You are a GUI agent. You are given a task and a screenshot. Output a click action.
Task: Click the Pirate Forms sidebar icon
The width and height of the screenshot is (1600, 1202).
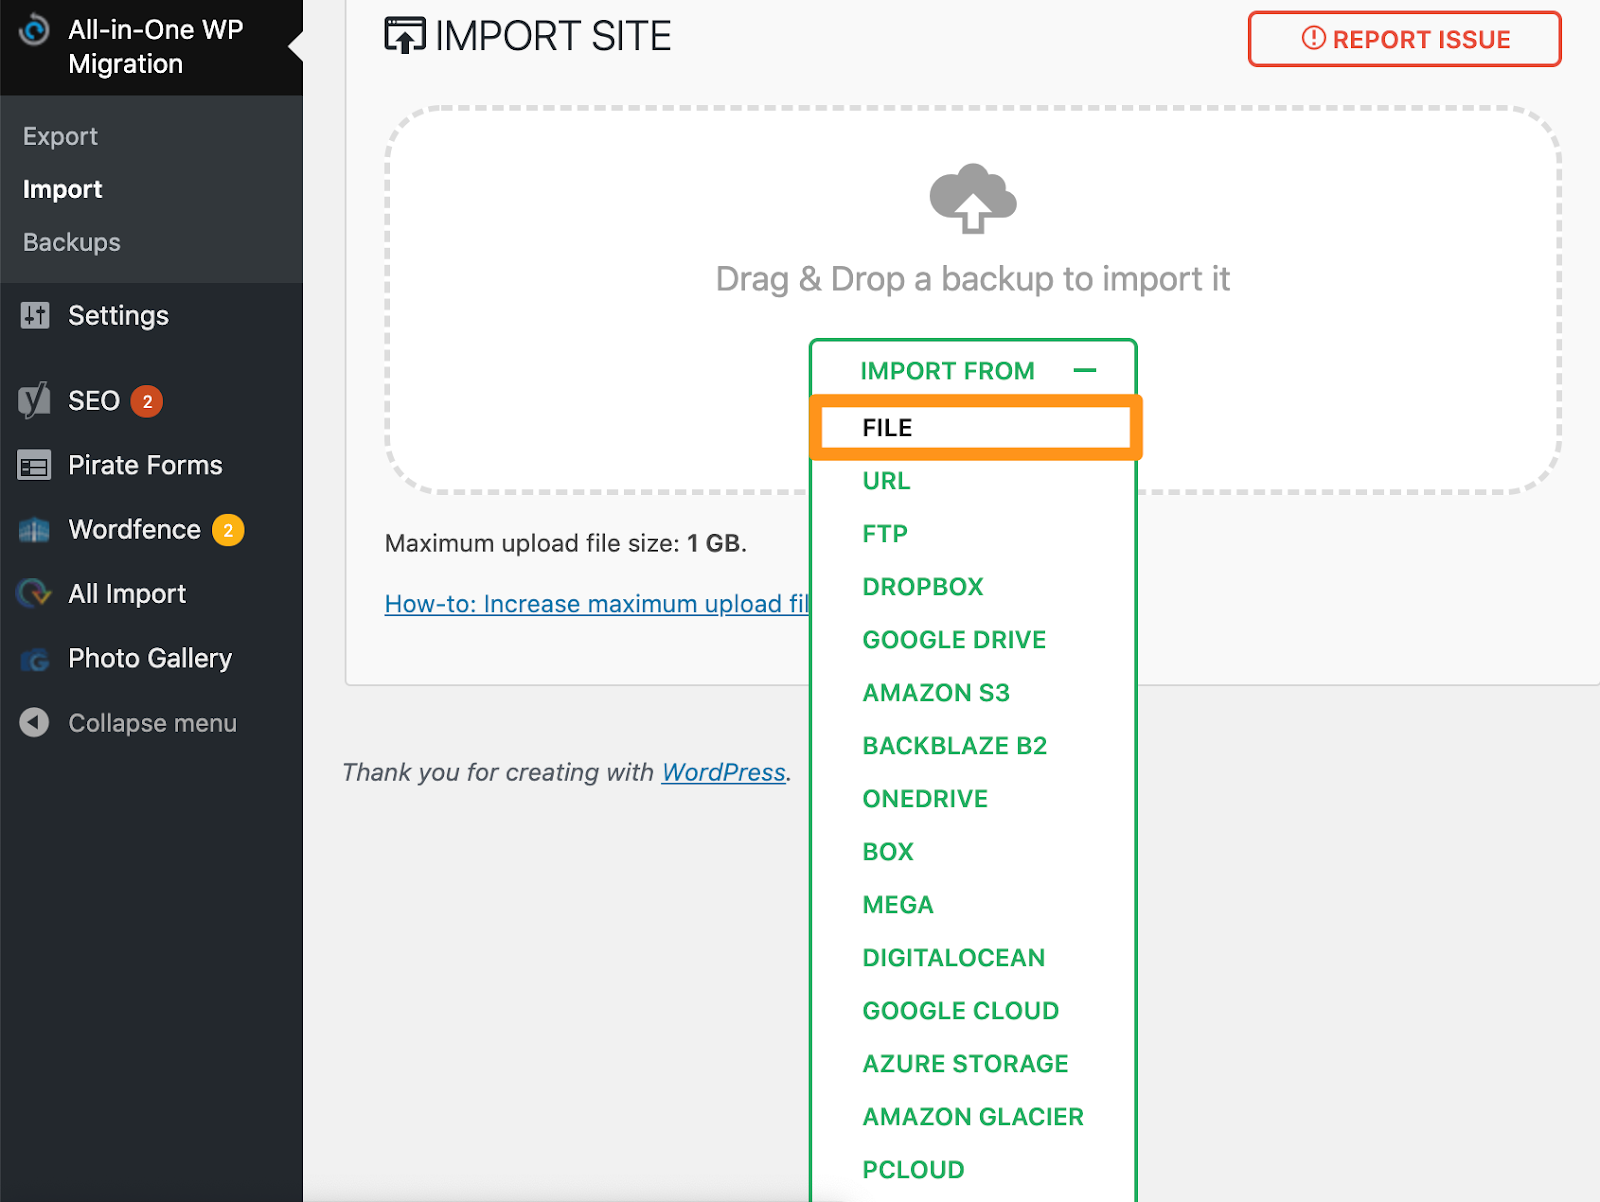pyautogui.click(x=33, y=464)
